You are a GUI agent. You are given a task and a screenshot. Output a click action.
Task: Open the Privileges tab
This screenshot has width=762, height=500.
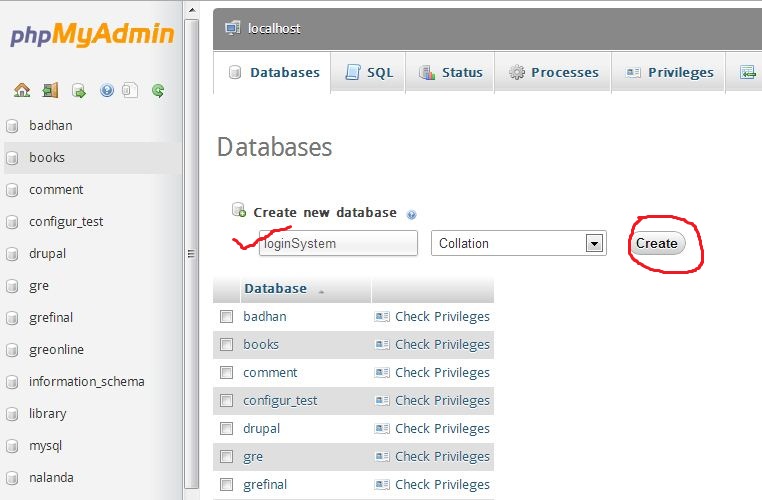point(669,73)
